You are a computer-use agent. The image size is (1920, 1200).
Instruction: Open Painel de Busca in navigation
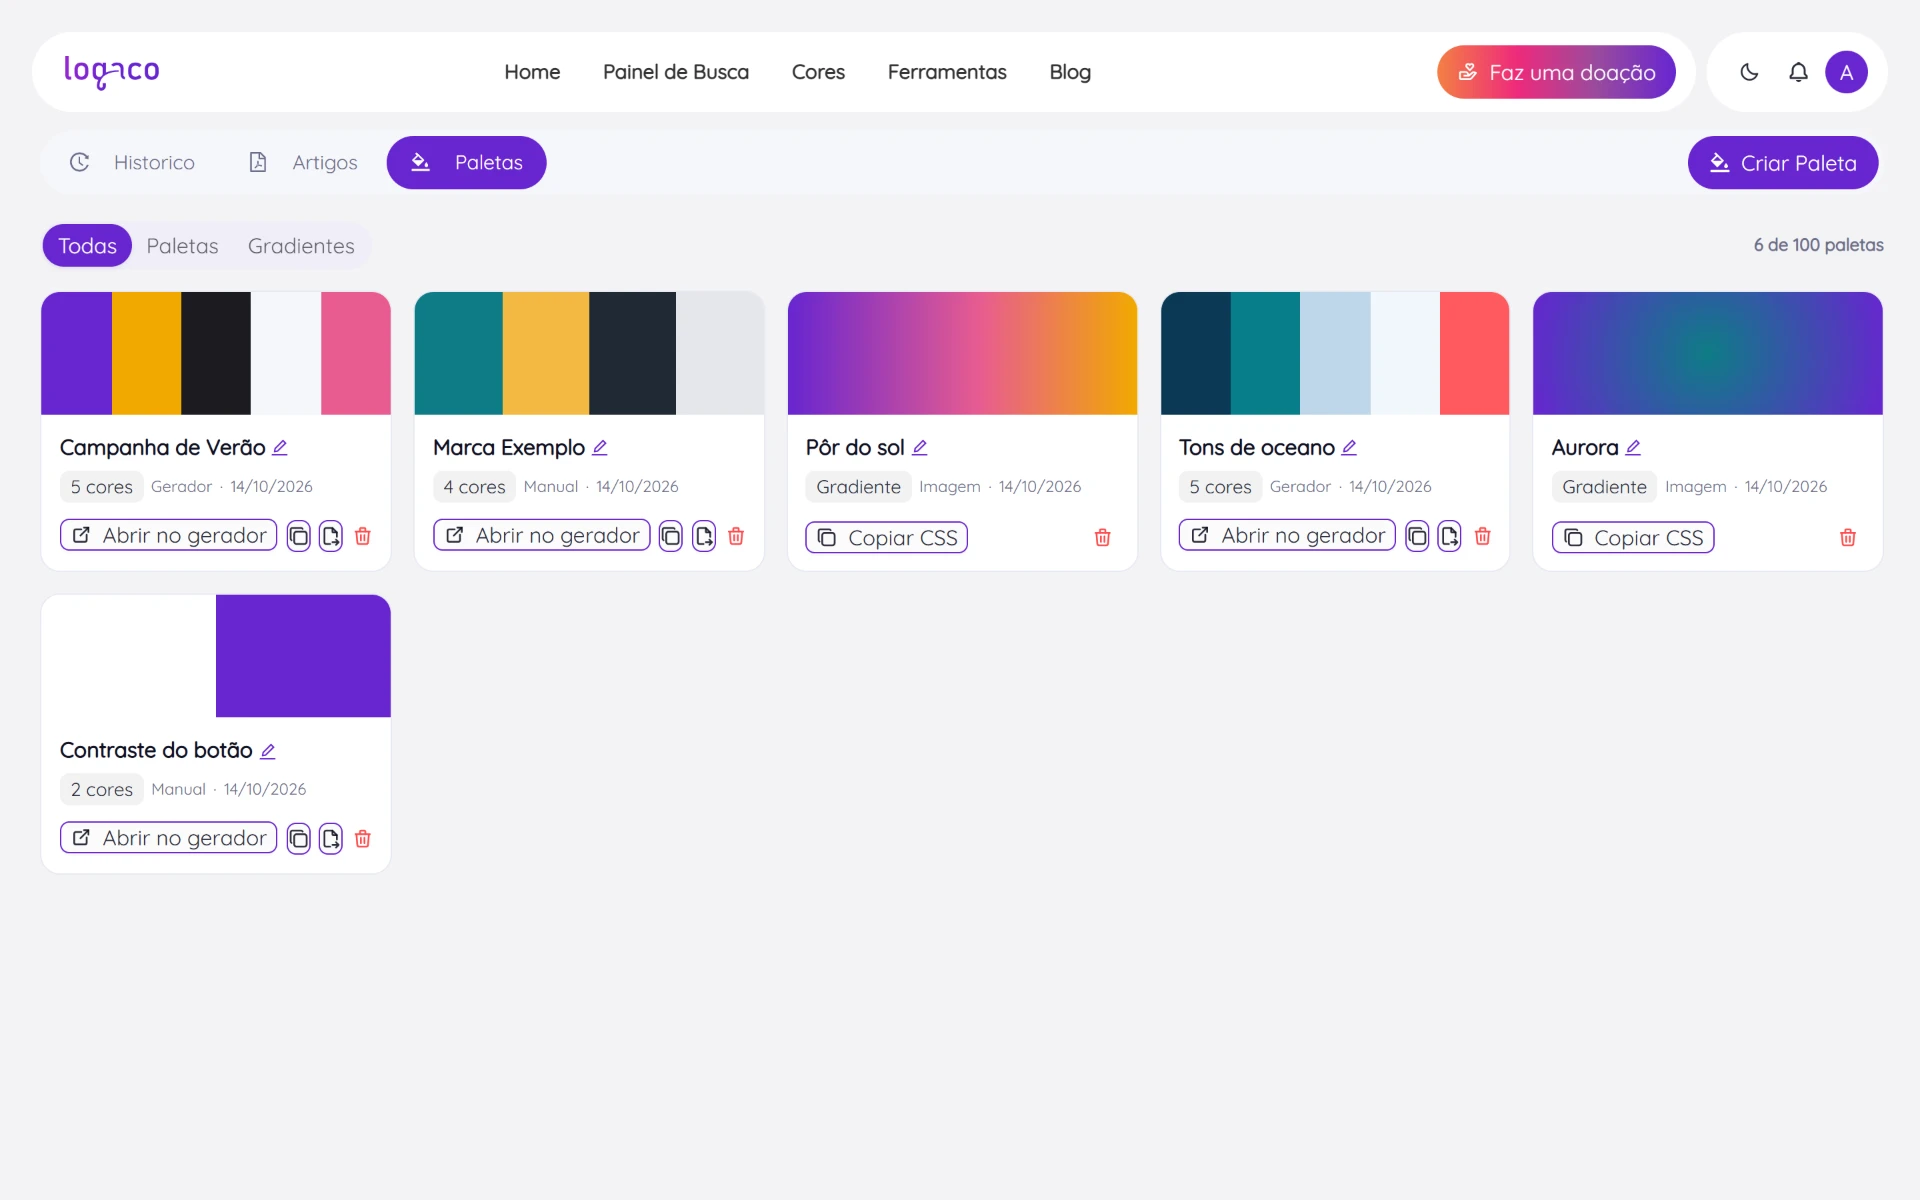pos(676,72)
